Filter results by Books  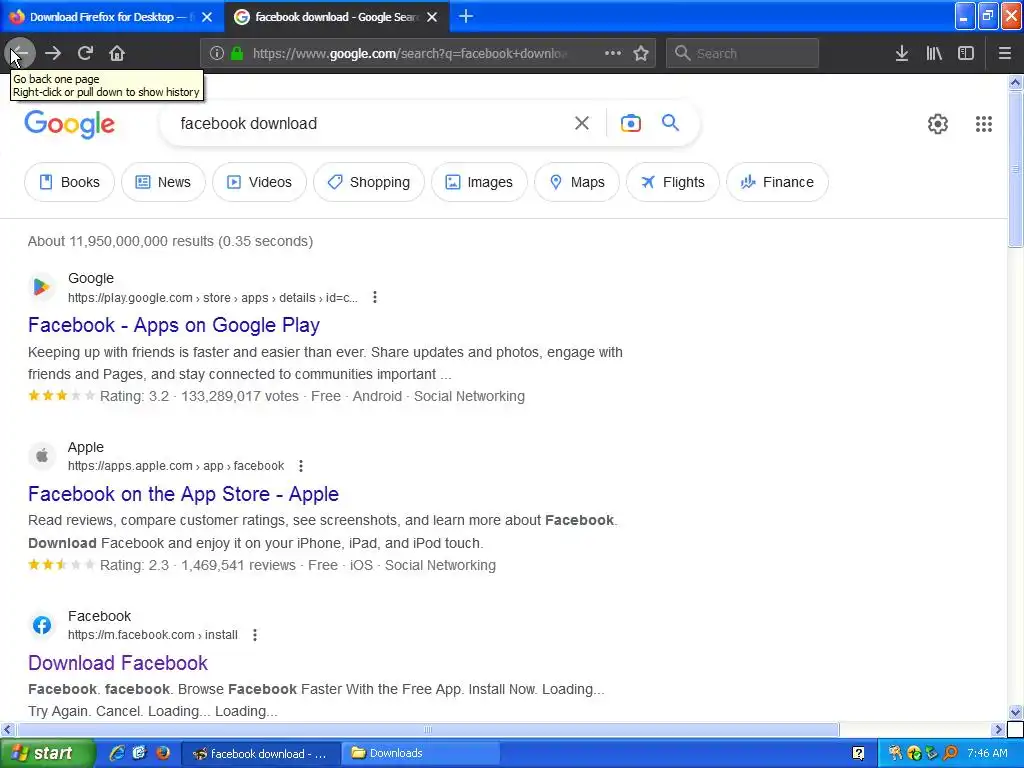pos(69,182)
